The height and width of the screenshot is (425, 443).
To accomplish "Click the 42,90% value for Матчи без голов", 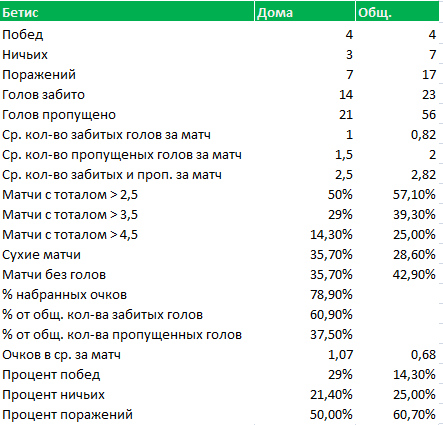I will [x=397, y=274].
